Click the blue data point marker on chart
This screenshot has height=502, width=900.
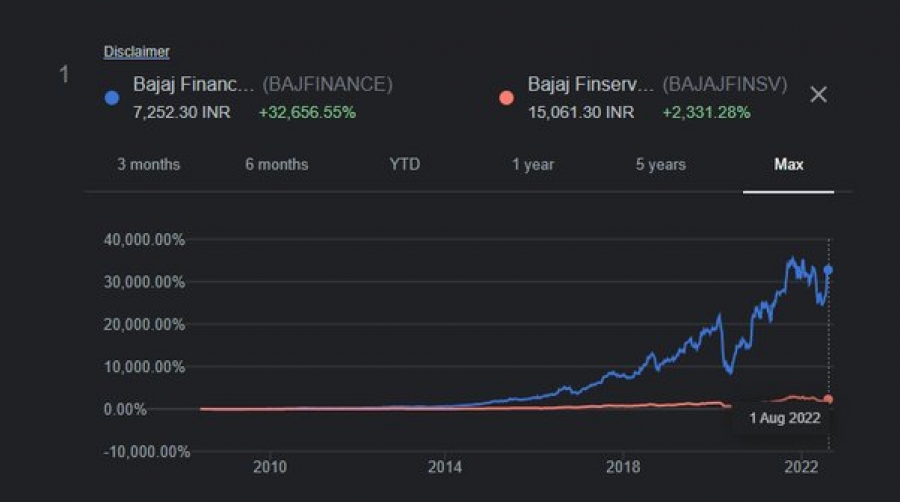pyautogui.click(x=828, y=270)
